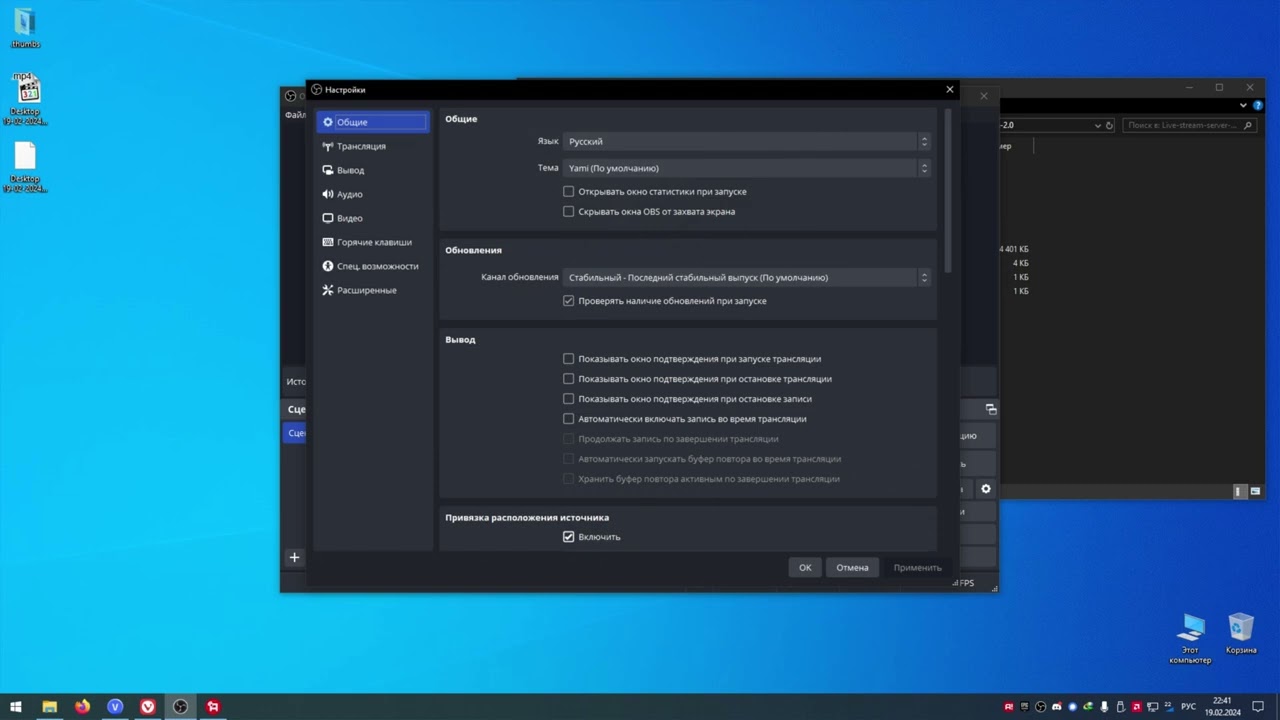
Task: Open the red app after OBS on taskbar
Action: pyautogui.click(x=213, y=707)
